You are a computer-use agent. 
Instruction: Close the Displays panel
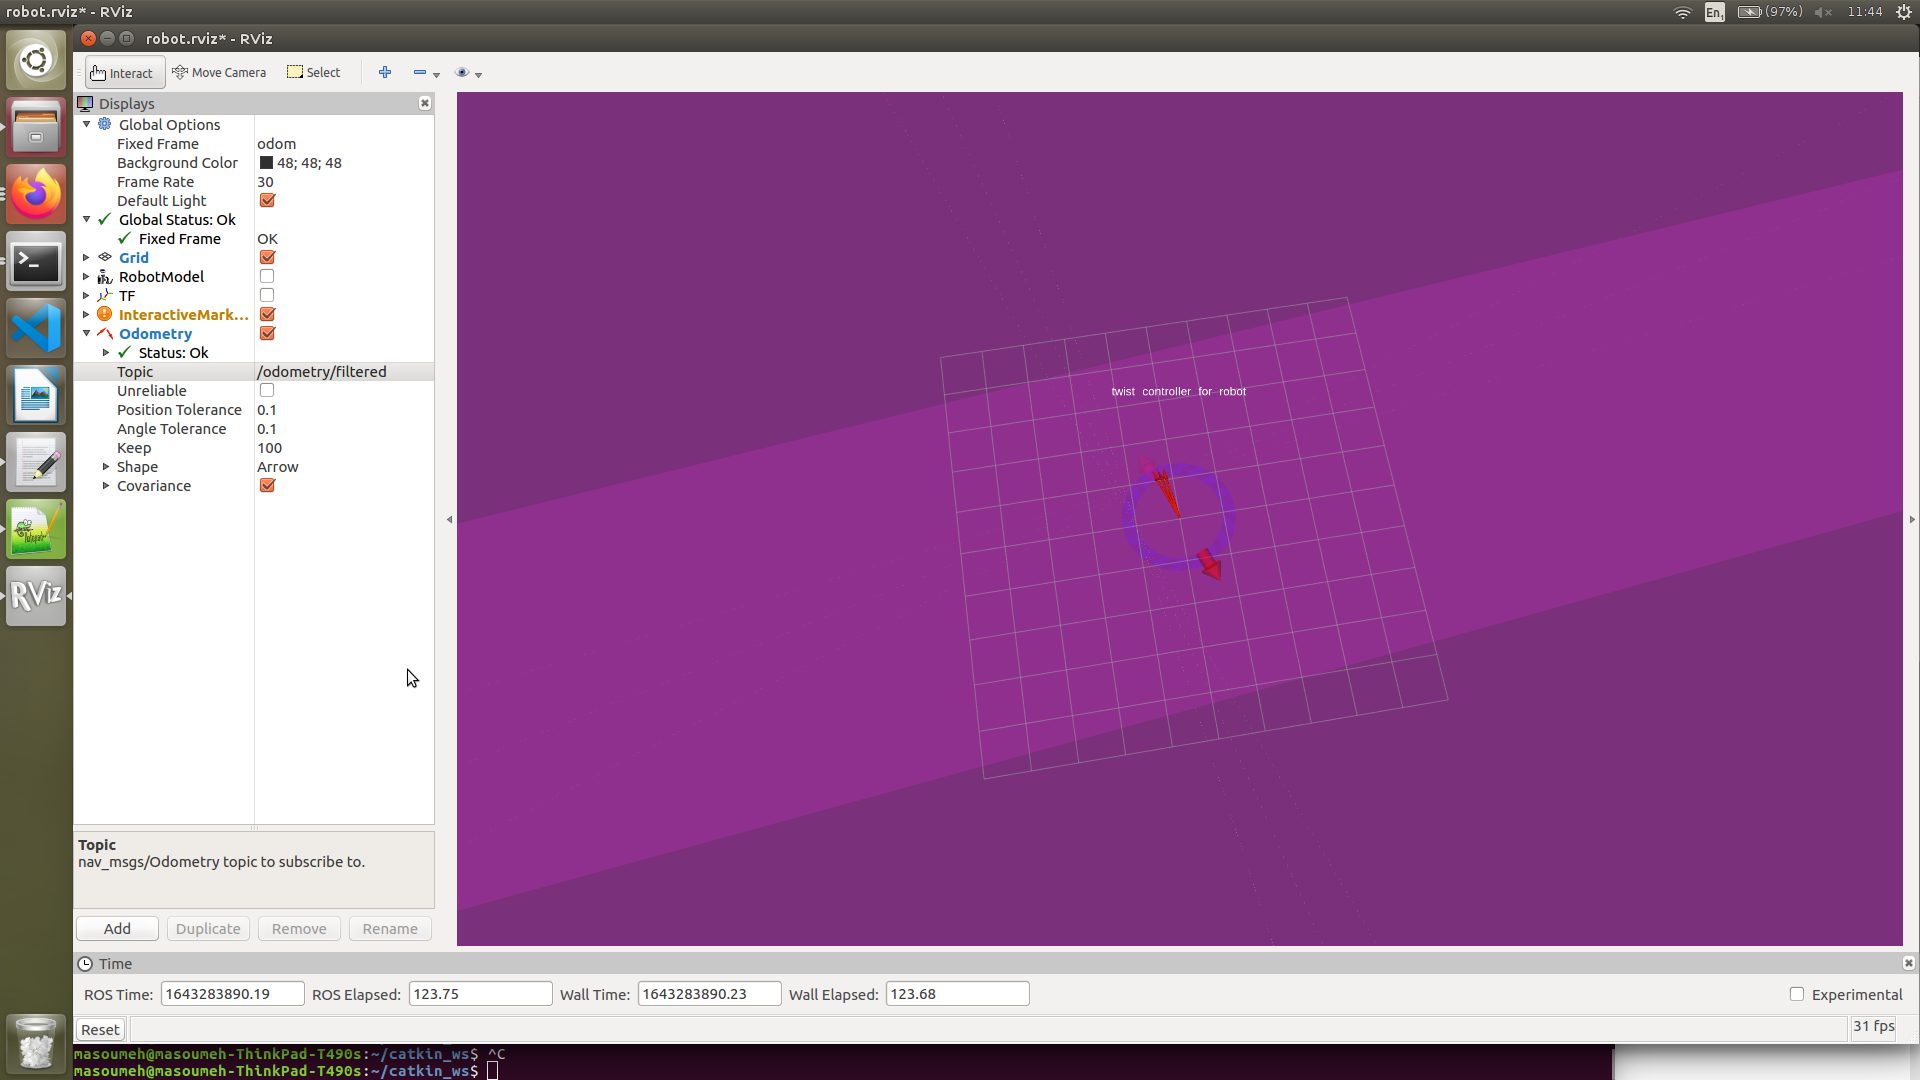point(425,103)
